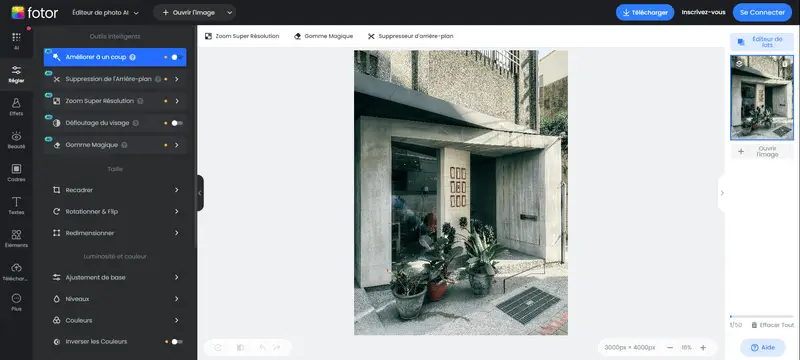Expand Suppression de l'Arrière-plan options
800x360 pixels.
[x=177, y=79]
